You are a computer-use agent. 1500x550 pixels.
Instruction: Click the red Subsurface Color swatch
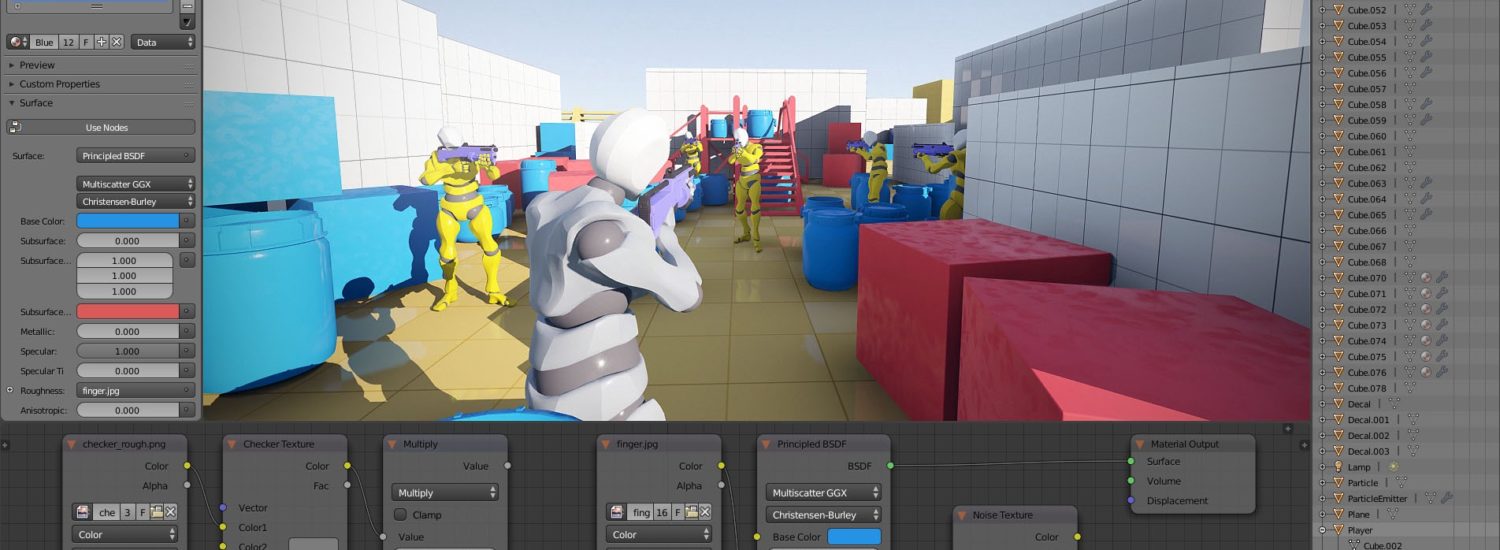[127, 311]
